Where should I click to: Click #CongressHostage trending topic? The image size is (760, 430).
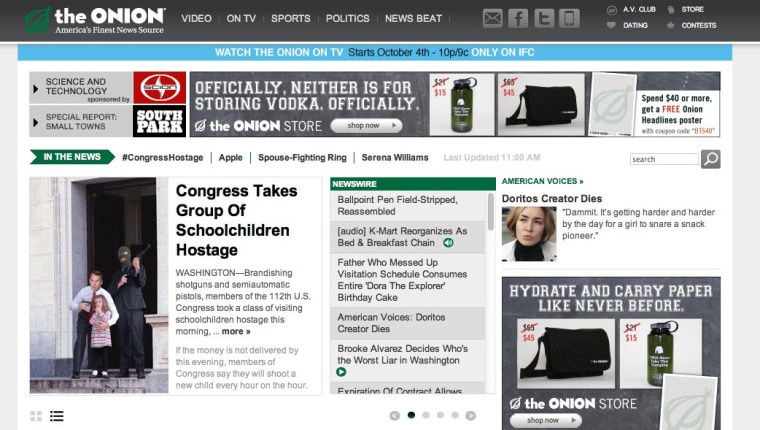(x=163, y=158)
